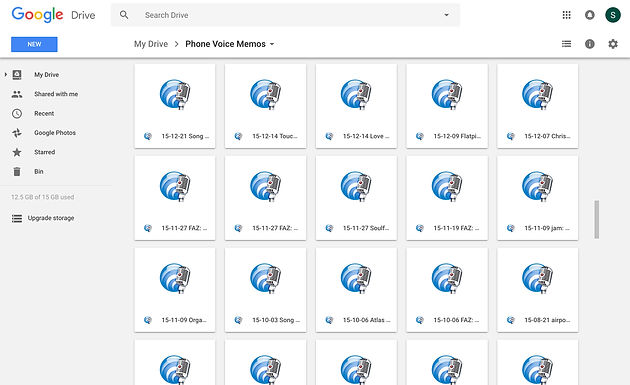This screenshot has height=385, width=630.
Task: Switch to list view layout
Action: [x=567, y=44]
